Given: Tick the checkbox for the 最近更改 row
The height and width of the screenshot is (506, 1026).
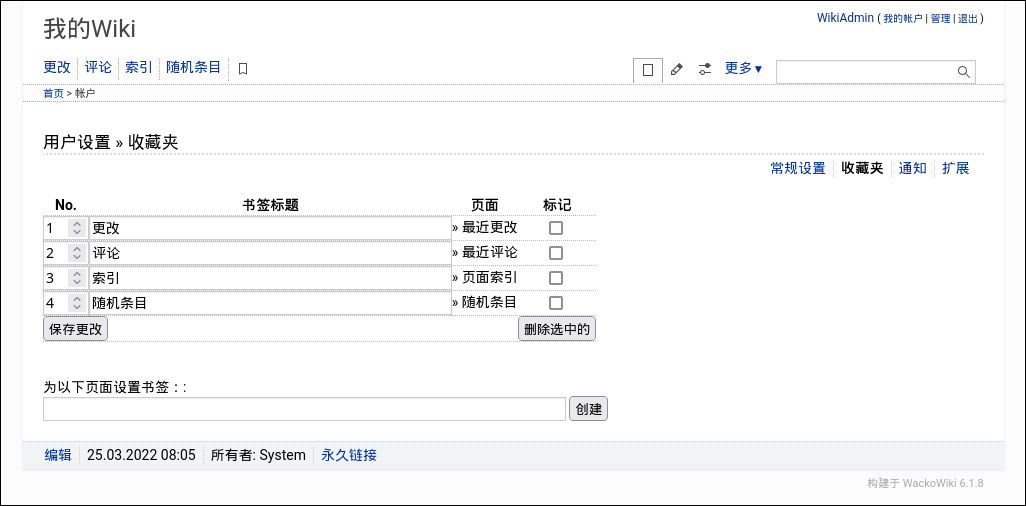Looking at the screenshot, I should tap(556, 228).
